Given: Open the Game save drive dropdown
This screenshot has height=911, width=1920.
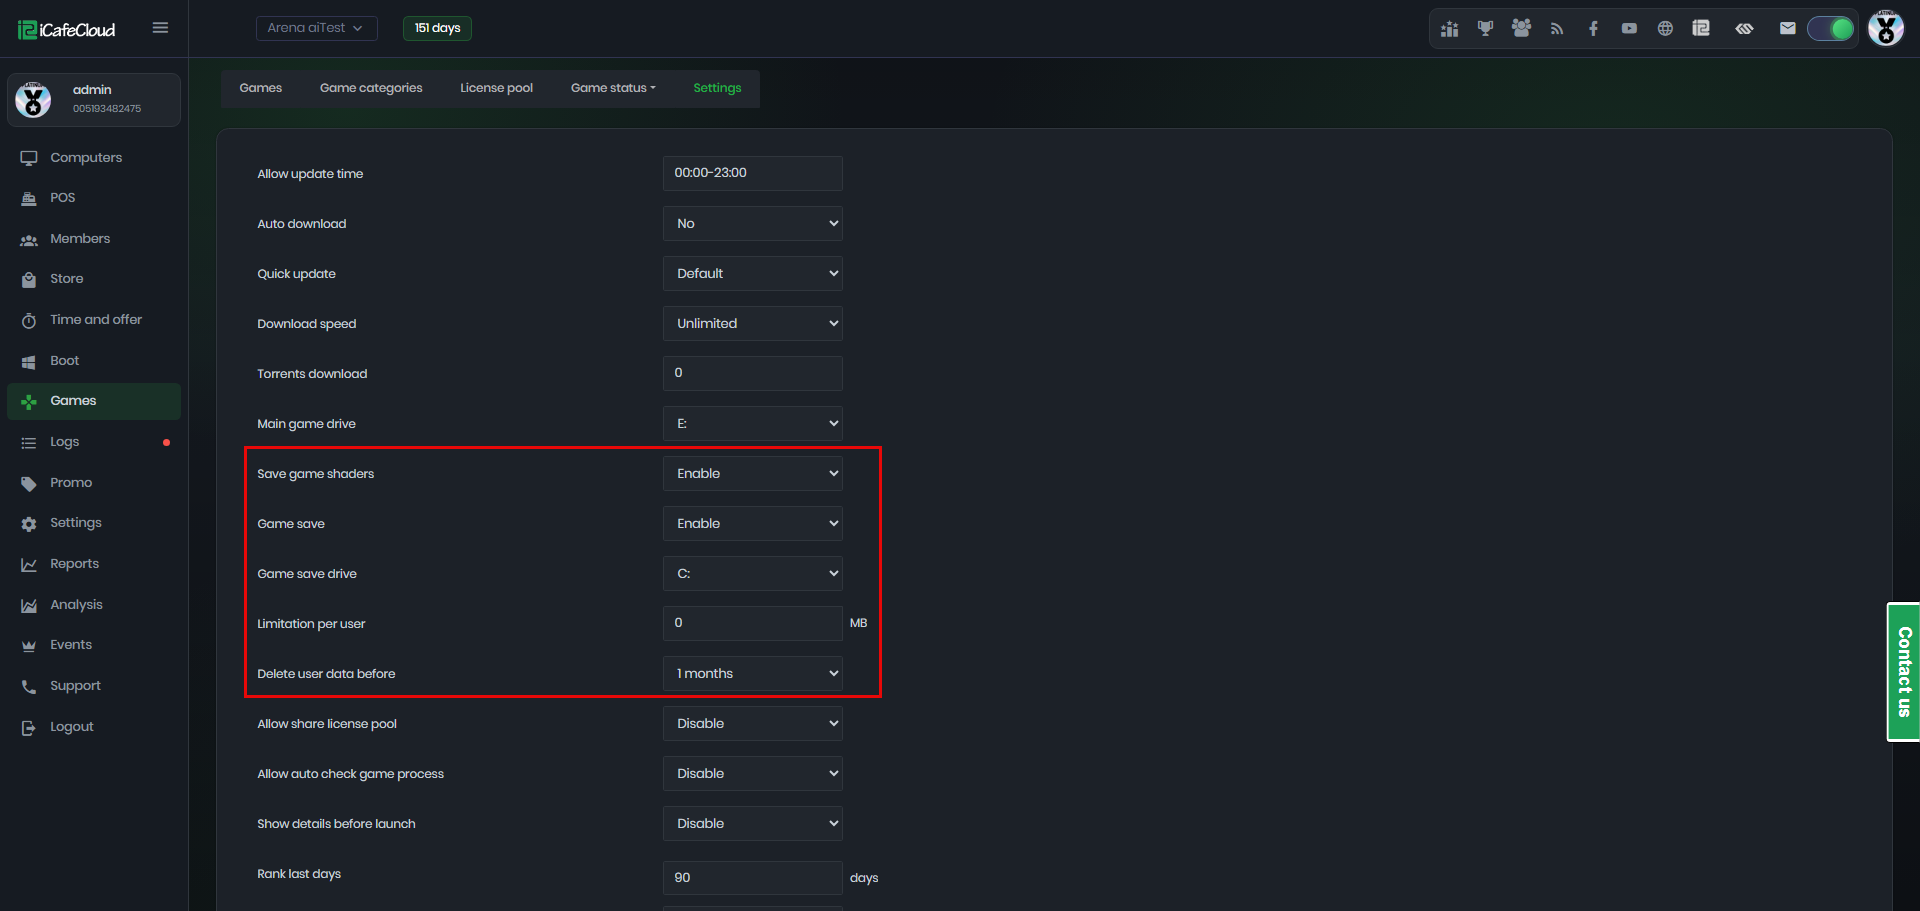Looking at the screenshot, I should pyautogui.click(x=752, y=574).
